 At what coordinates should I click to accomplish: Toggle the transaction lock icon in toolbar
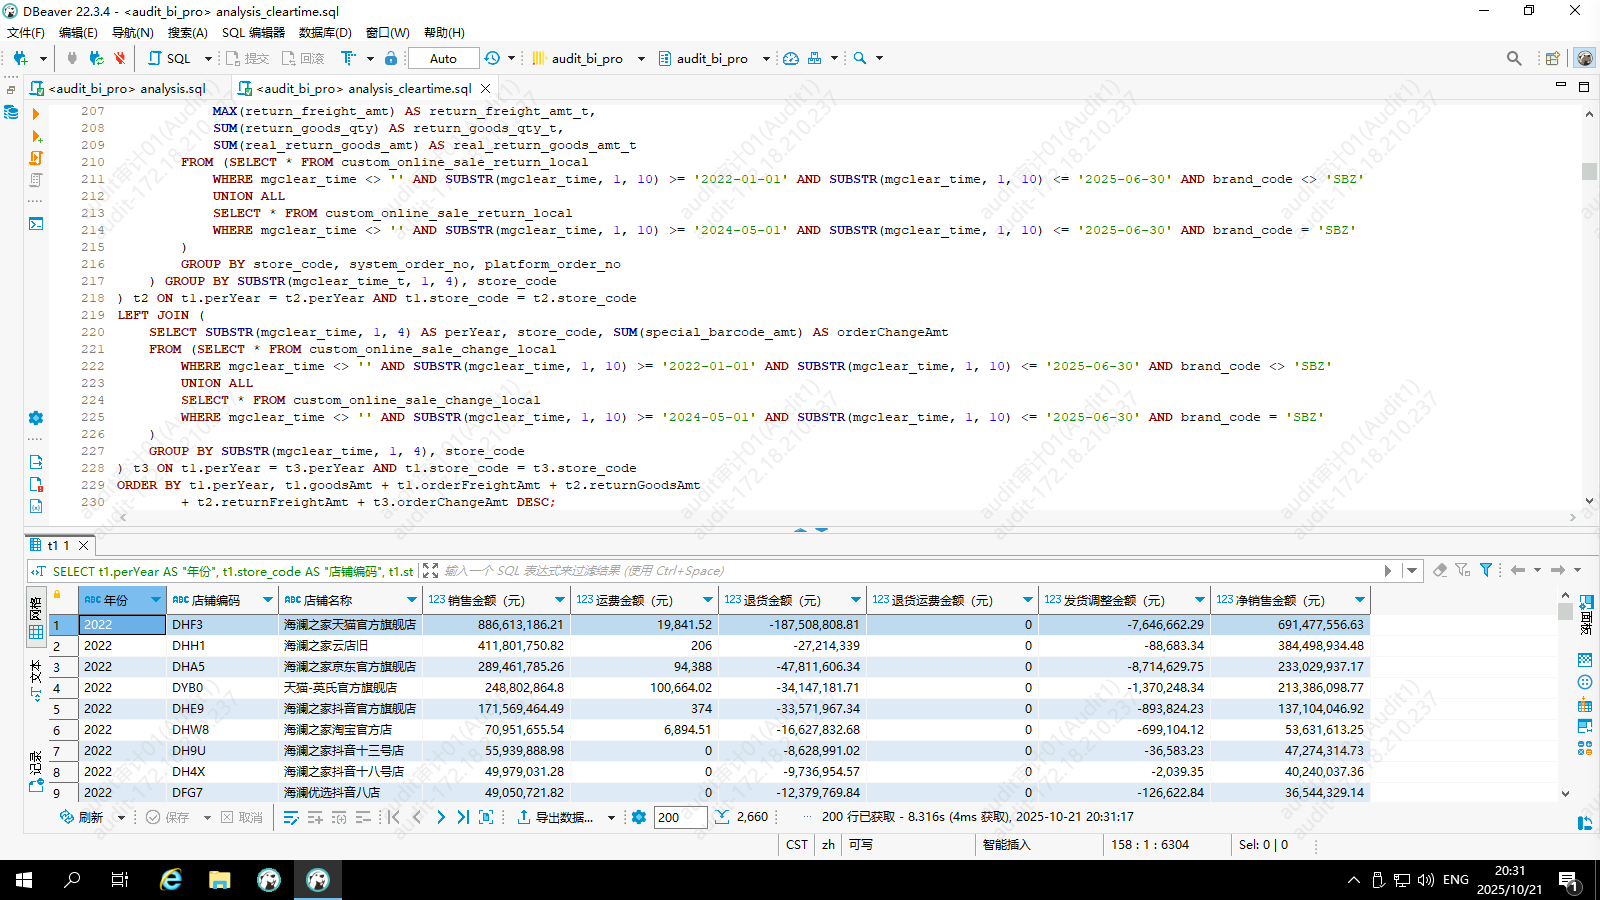(391, 58)
